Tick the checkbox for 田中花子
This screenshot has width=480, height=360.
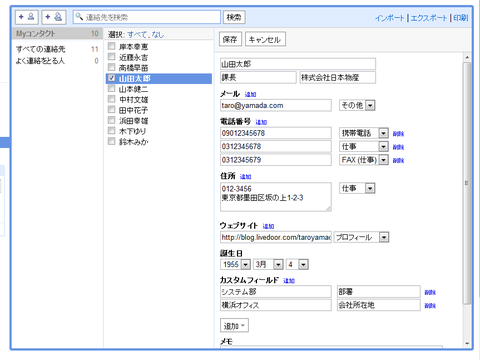(x=111, y=110)
